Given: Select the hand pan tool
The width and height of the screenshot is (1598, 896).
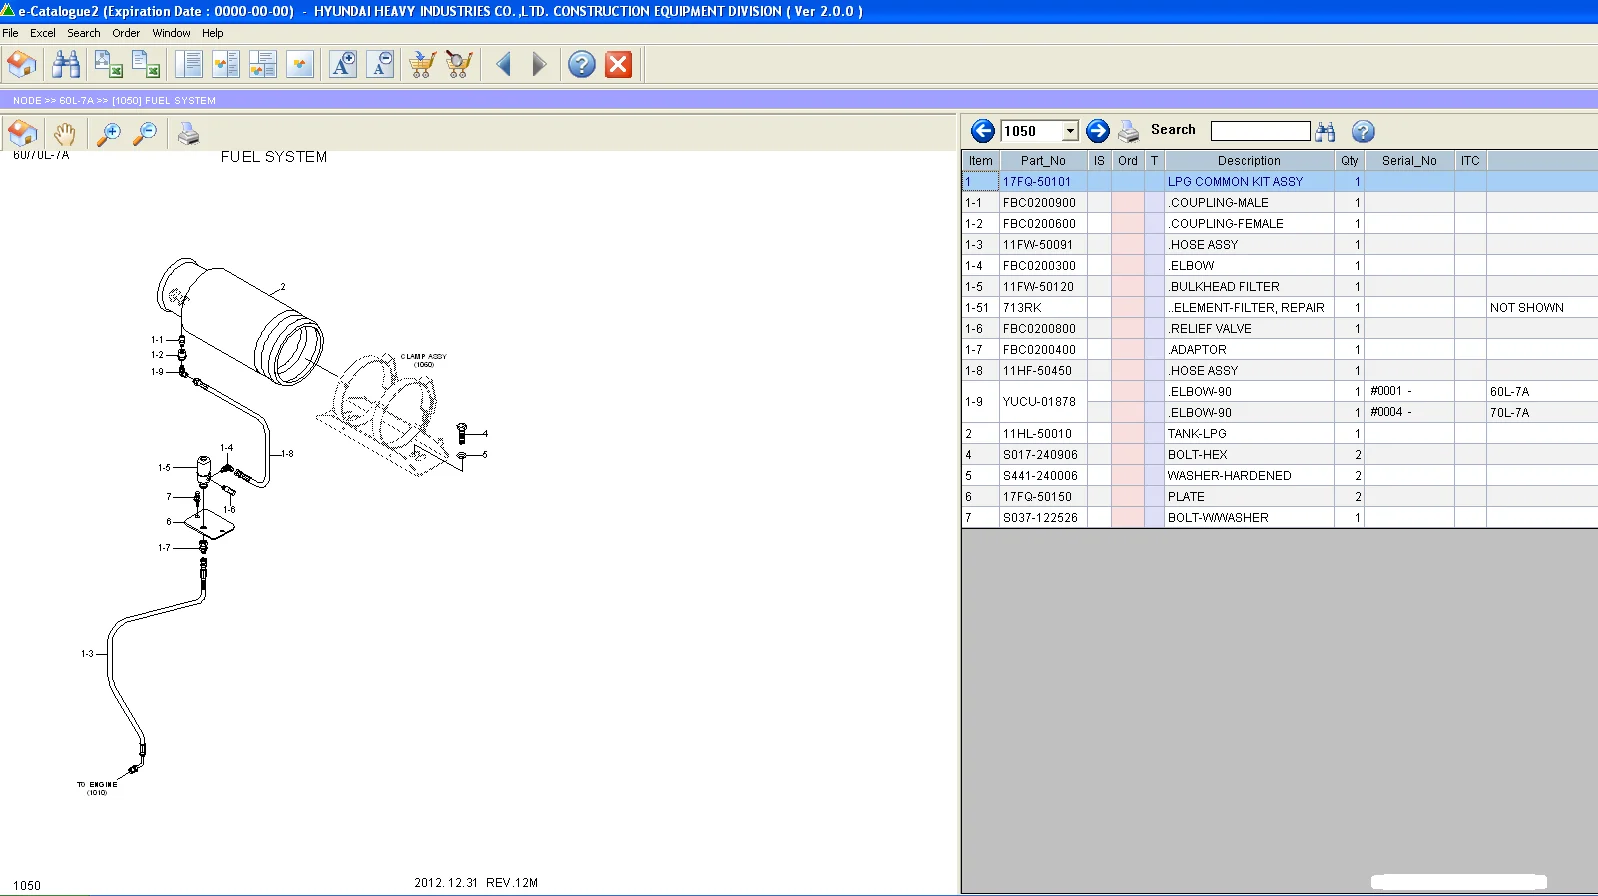Looking at the screenshot, I should pyautogui.click(x=65, y=133).
